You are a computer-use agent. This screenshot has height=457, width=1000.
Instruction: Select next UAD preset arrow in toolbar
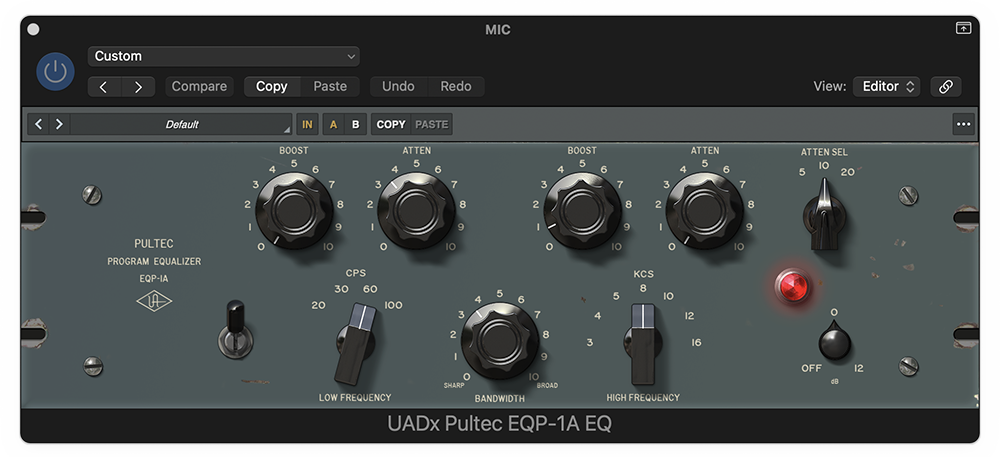59,124
